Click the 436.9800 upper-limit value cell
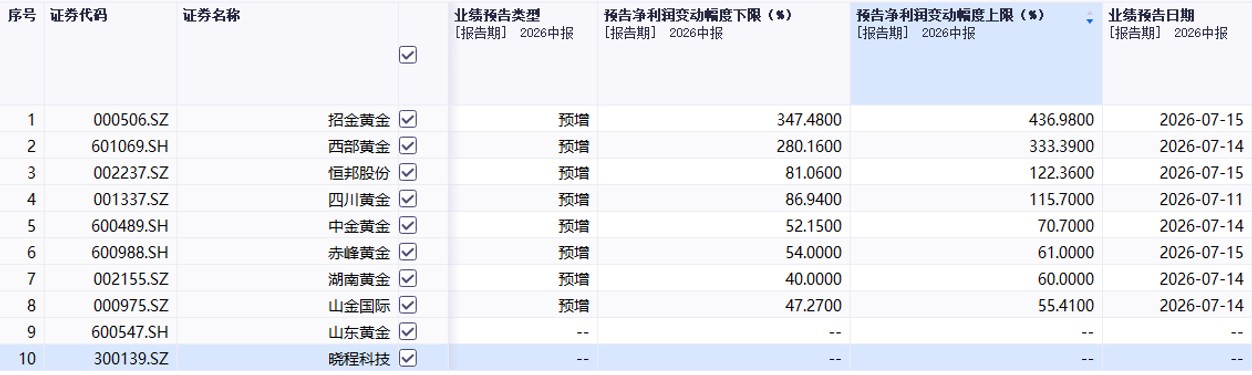Screen dimensions: 1252x375 976,119
